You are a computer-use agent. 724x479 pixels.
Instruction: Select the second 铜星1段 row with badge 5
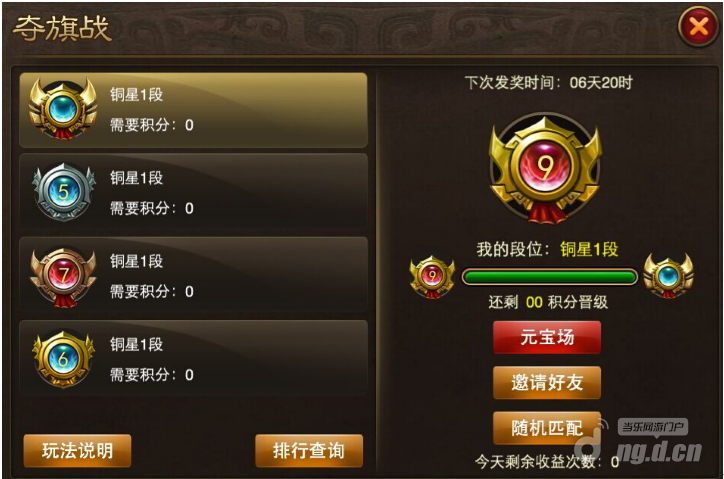pos(193,192)
